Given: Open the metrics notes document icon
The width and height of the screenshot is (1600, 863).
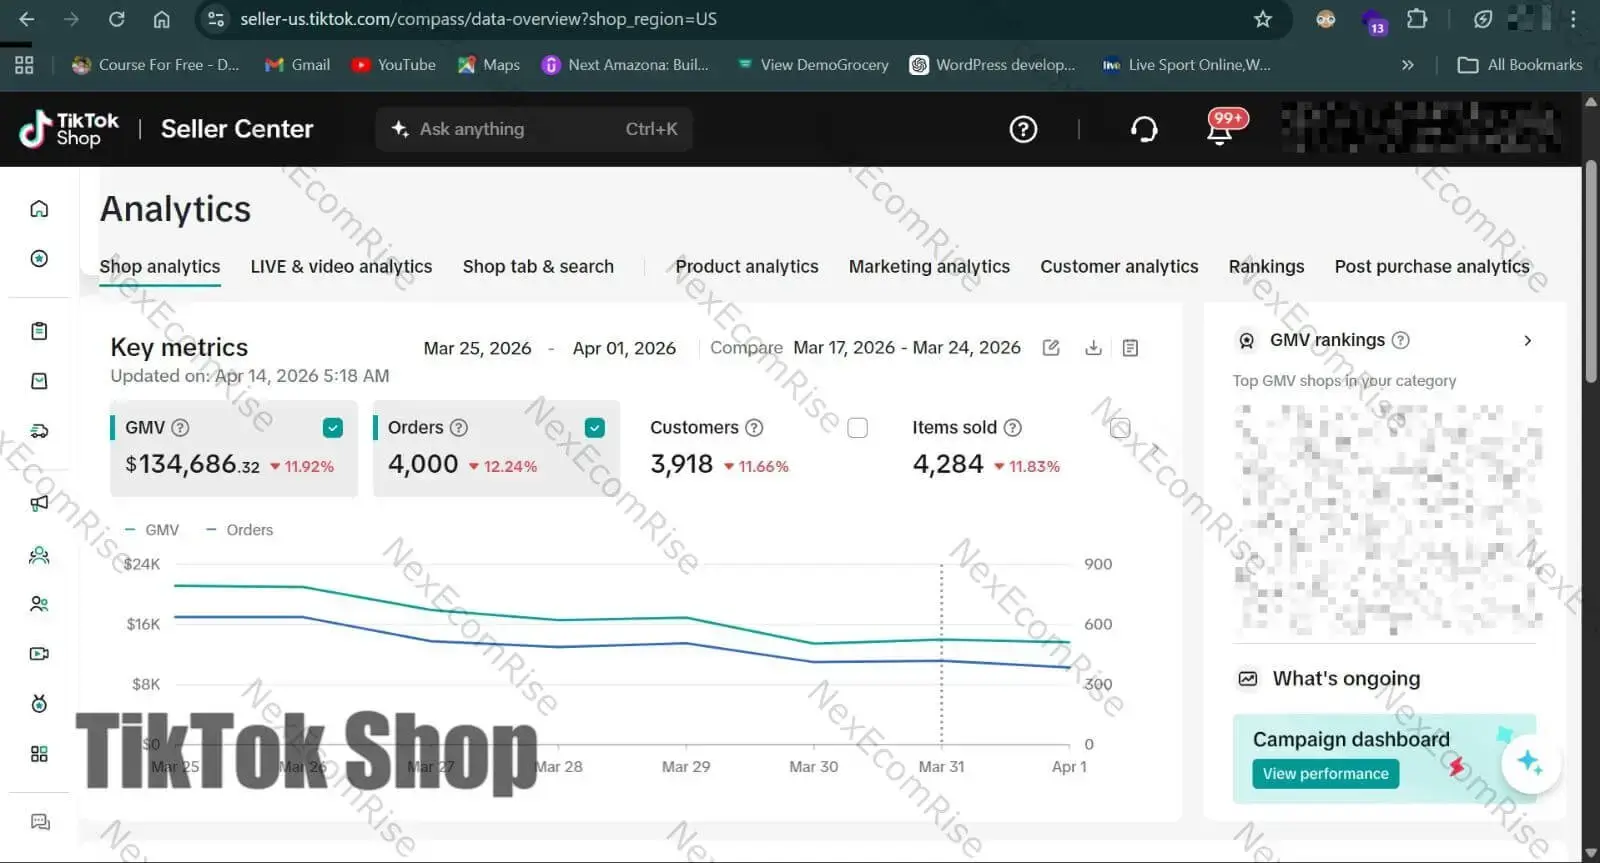Looking at the screenshot, I should [1130, 348].
